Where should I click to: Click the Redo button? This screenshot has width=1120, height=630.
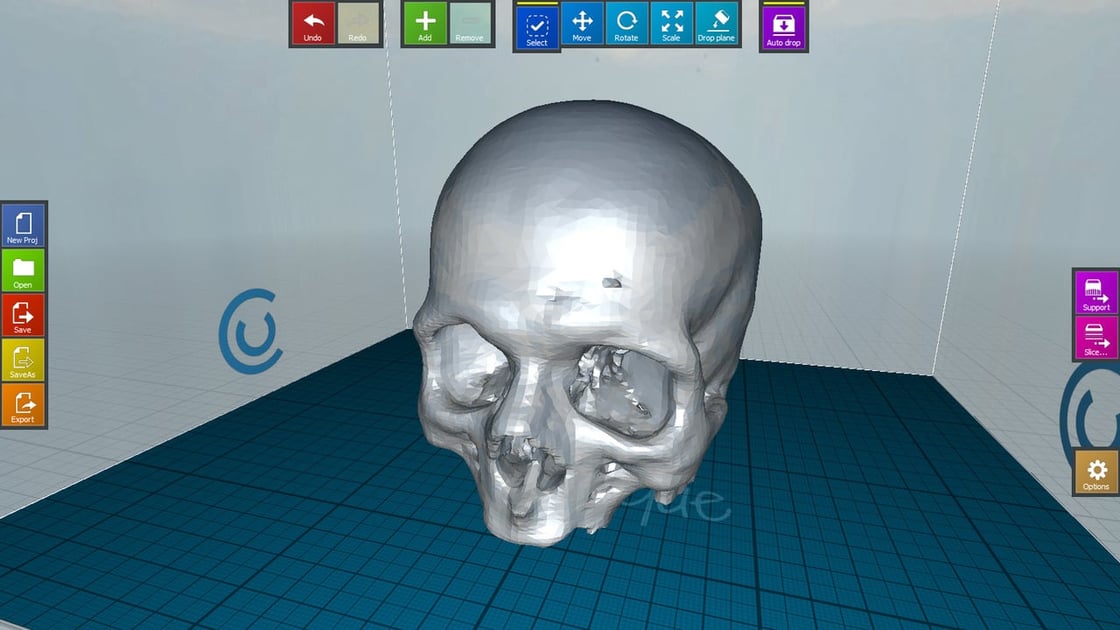(356, 24)
